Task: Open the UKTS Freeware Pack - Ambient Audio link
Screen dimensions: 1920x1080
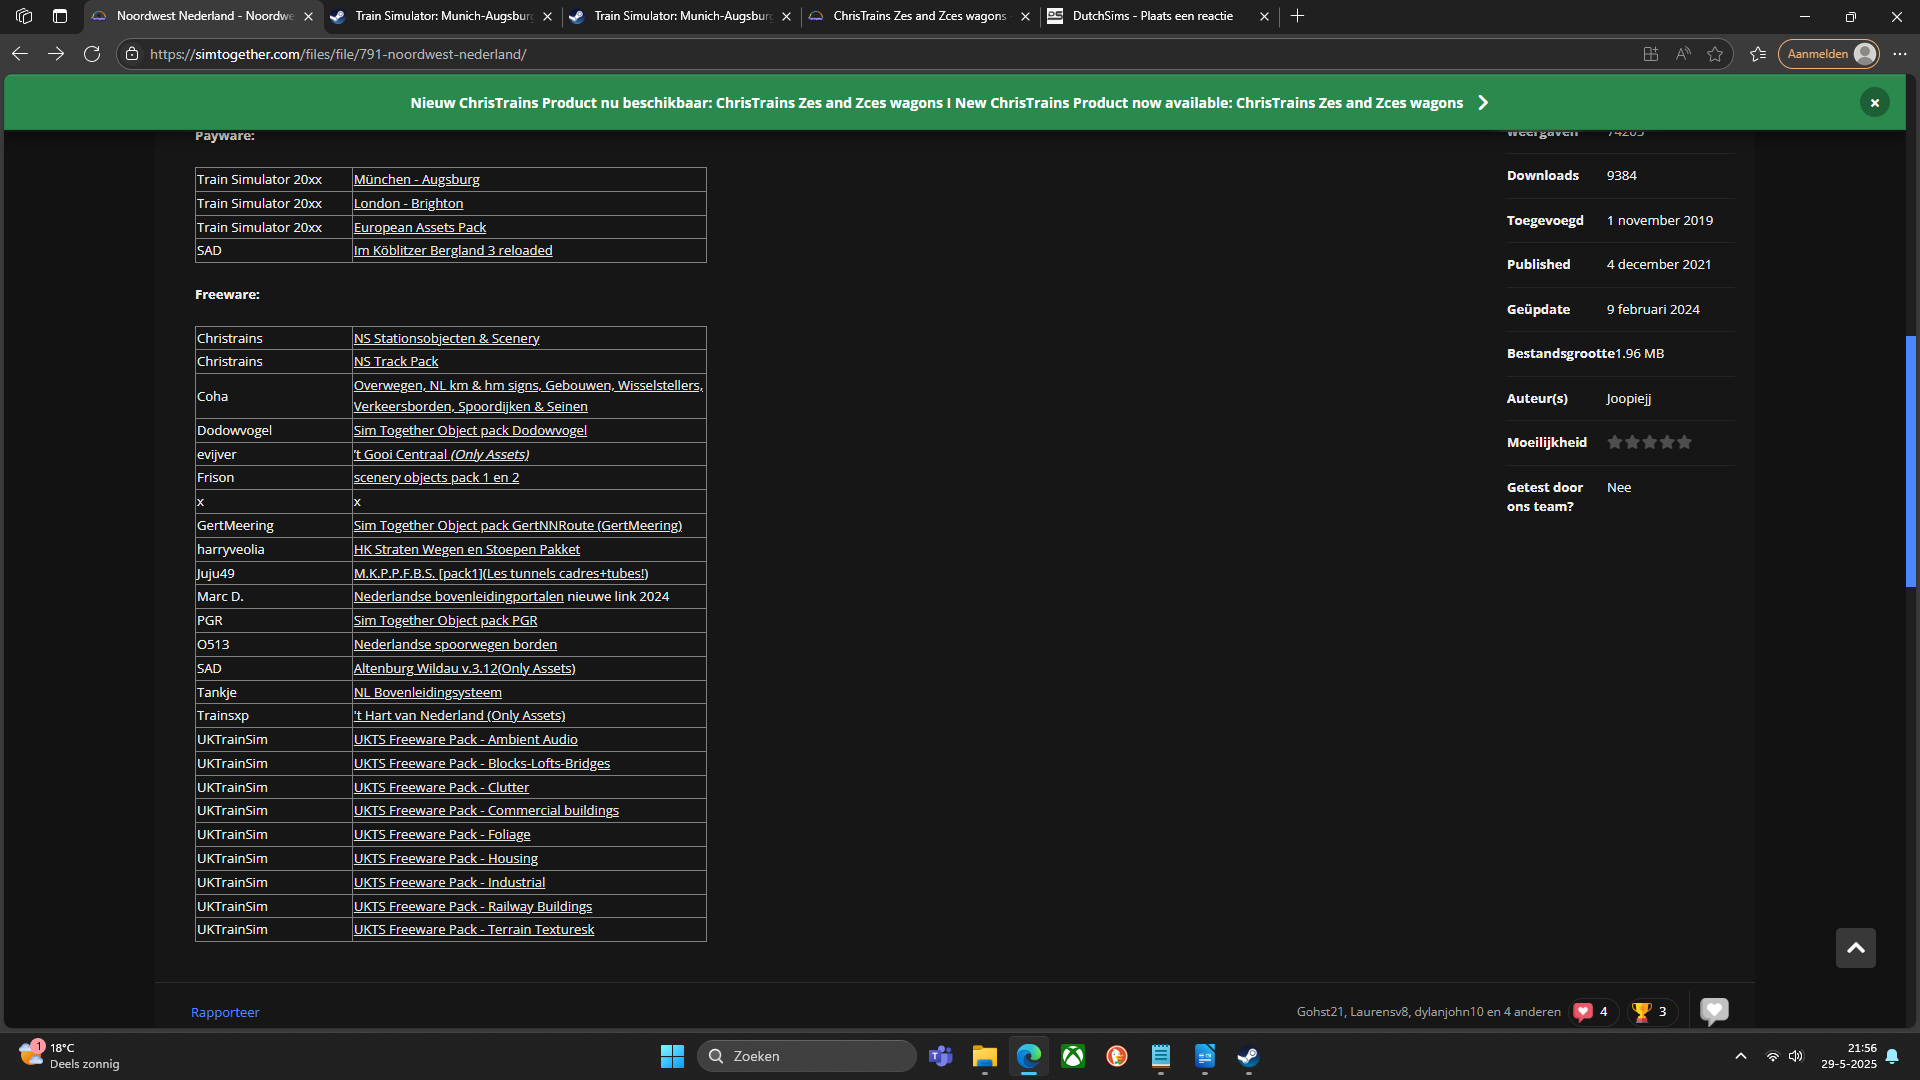Action: coord(466,740)
